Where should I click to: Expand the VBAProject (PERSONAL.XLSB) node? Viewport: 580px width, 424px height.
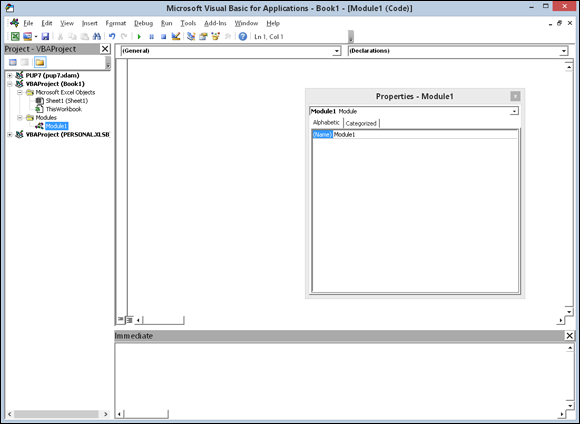point(10,135)
